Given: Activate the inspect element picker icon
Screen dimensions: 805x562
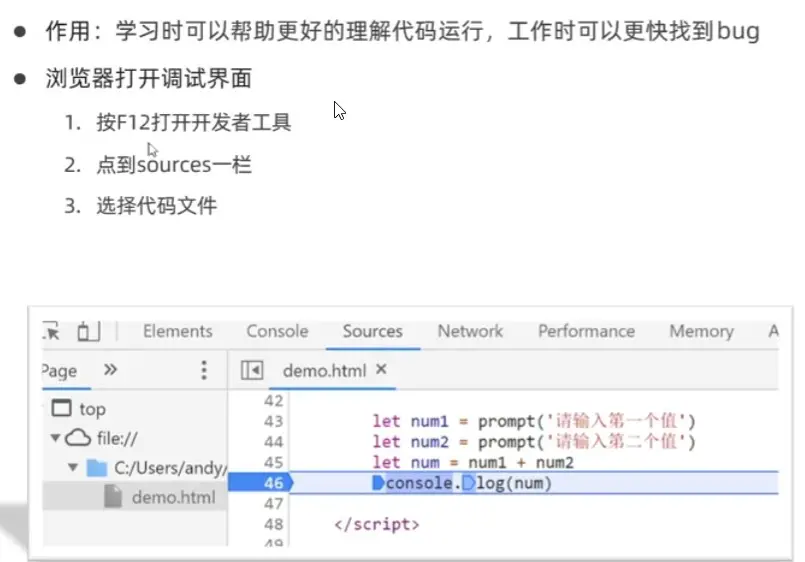Looking at the screenshot, I should [51, 332].
